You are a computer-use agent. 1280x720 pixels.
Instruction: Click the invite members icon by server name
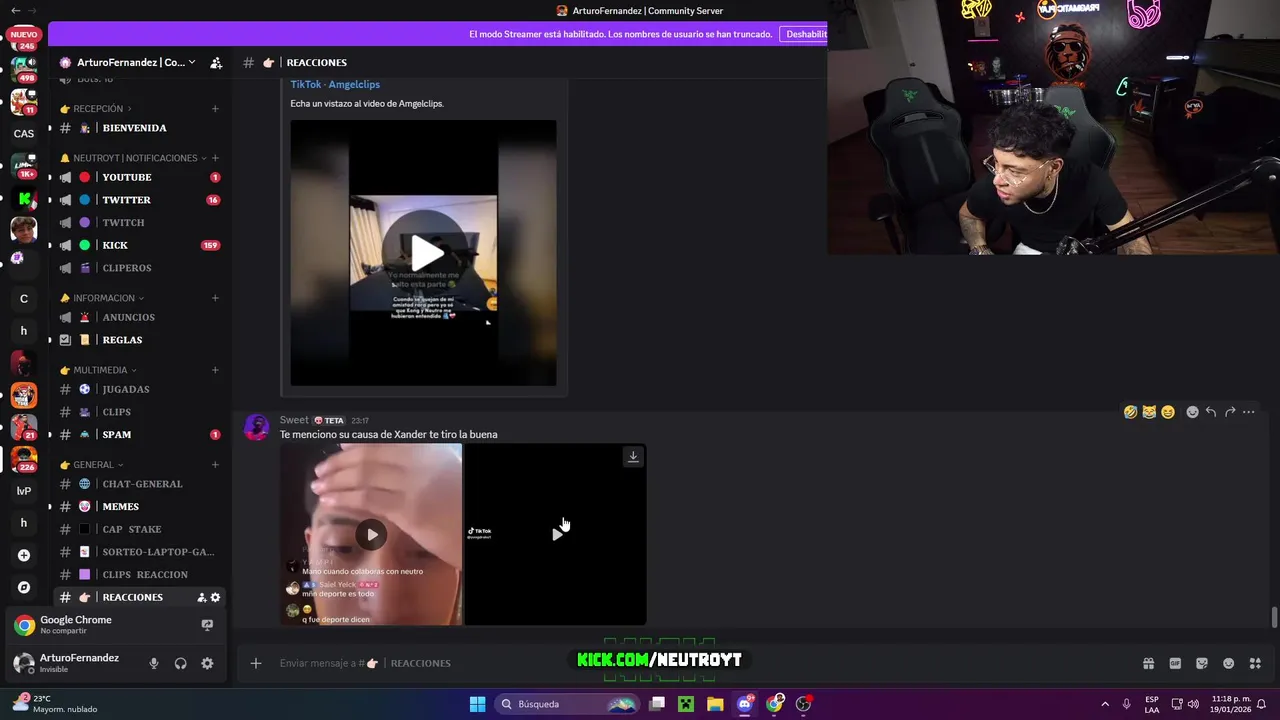click(216, 62)
